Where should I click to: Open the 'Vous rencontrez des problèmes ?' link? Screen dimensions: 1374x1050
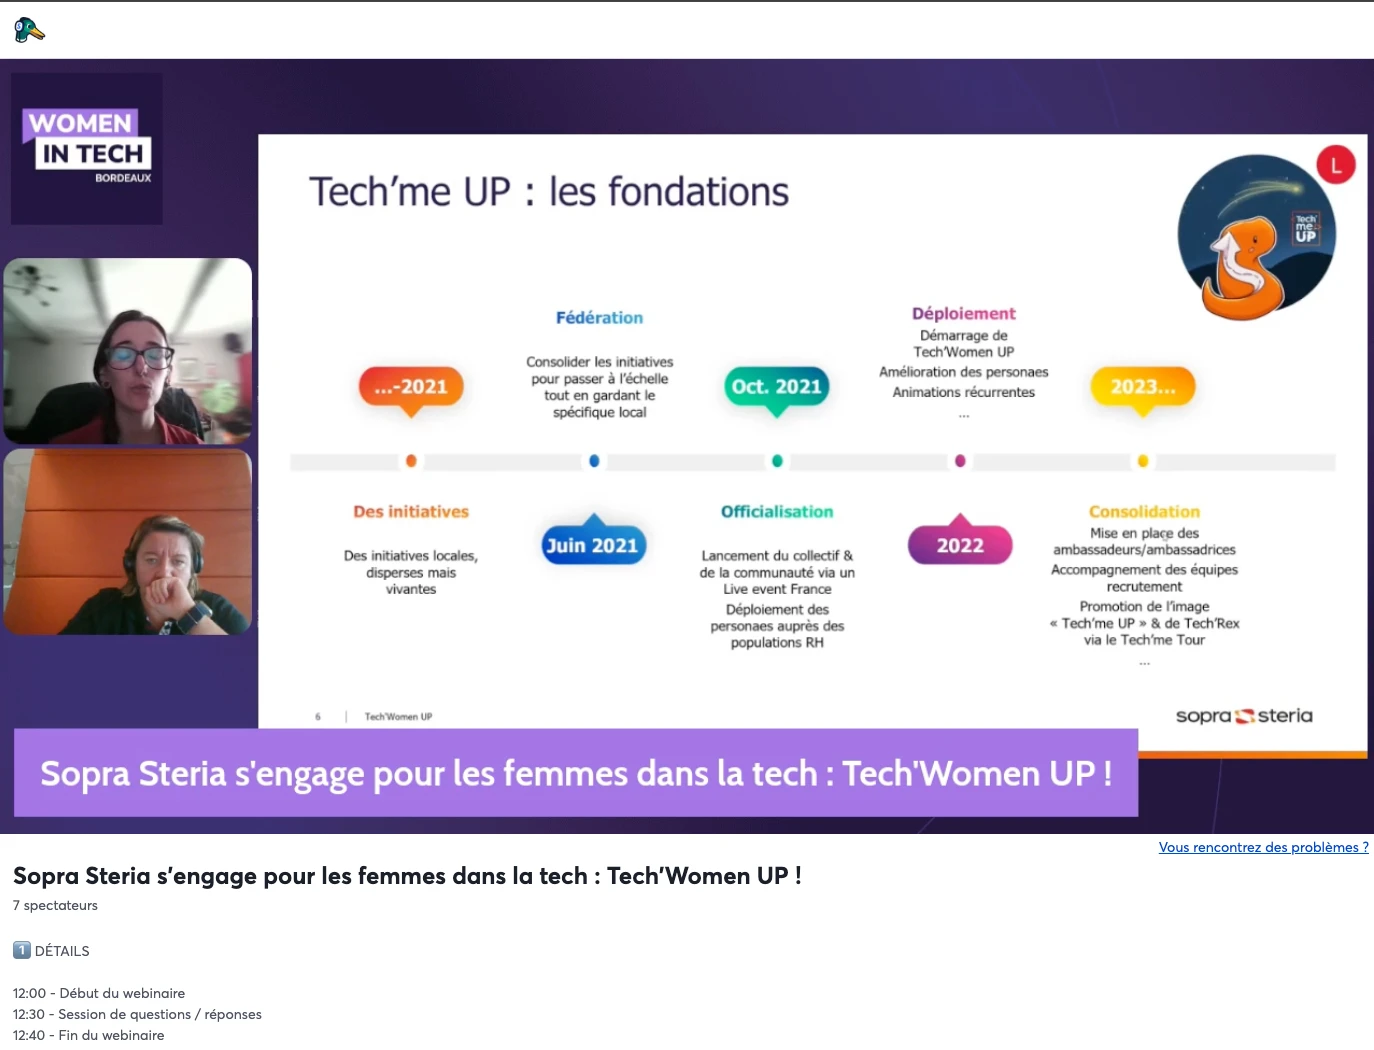(1263, 847)
